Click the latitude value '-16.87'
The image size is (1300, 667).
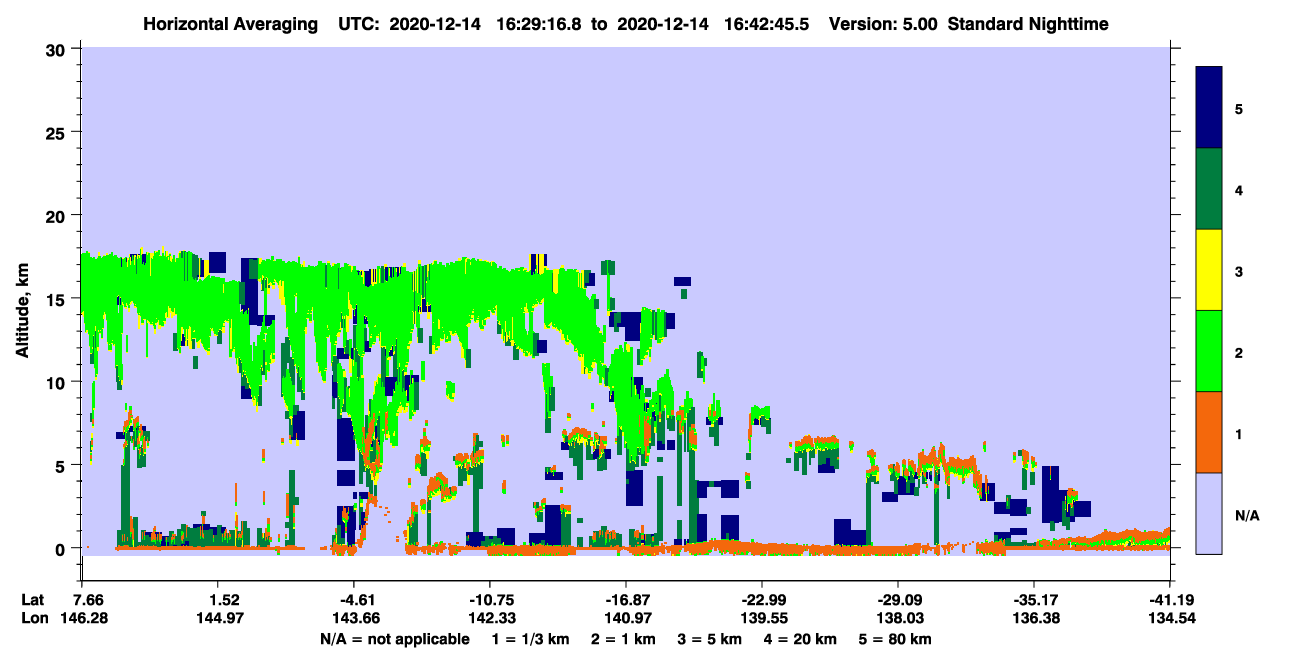pos(626,600)
